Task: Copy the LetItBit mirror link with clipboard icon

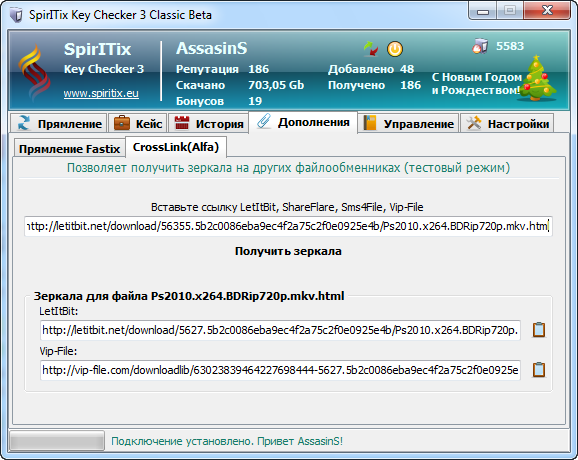Action: (x=539, y=330)
